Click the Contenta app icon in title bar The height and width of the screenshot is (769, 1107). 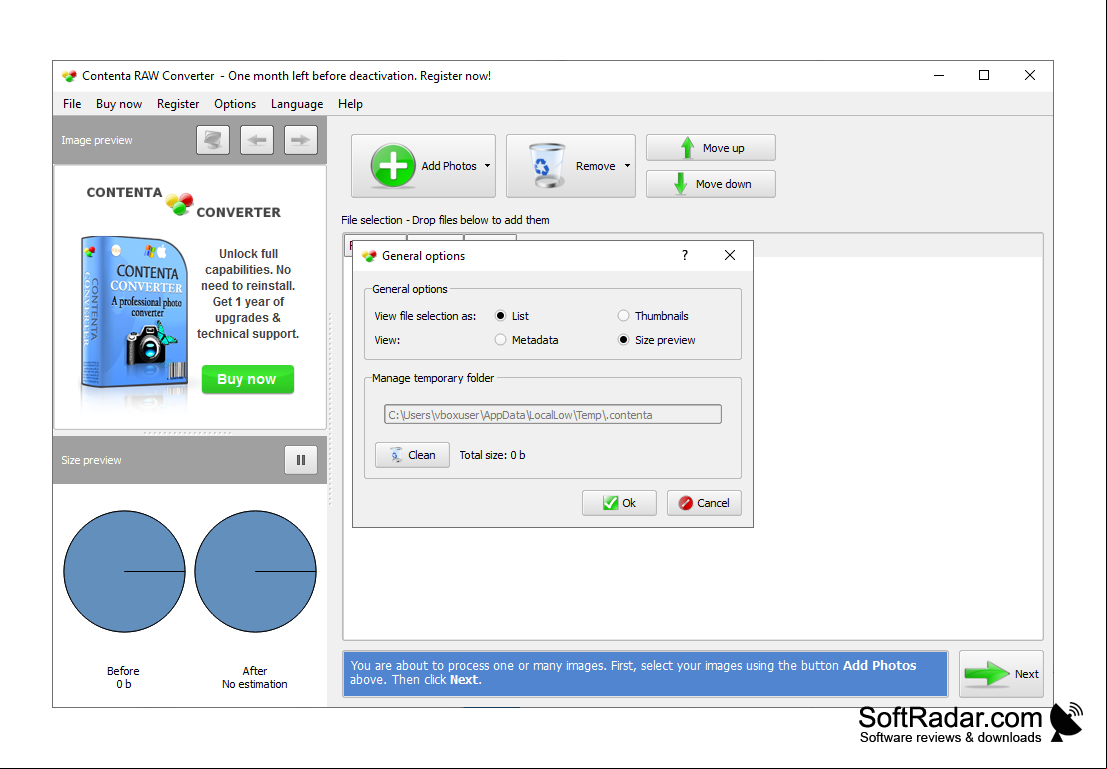tap(69, 76)
